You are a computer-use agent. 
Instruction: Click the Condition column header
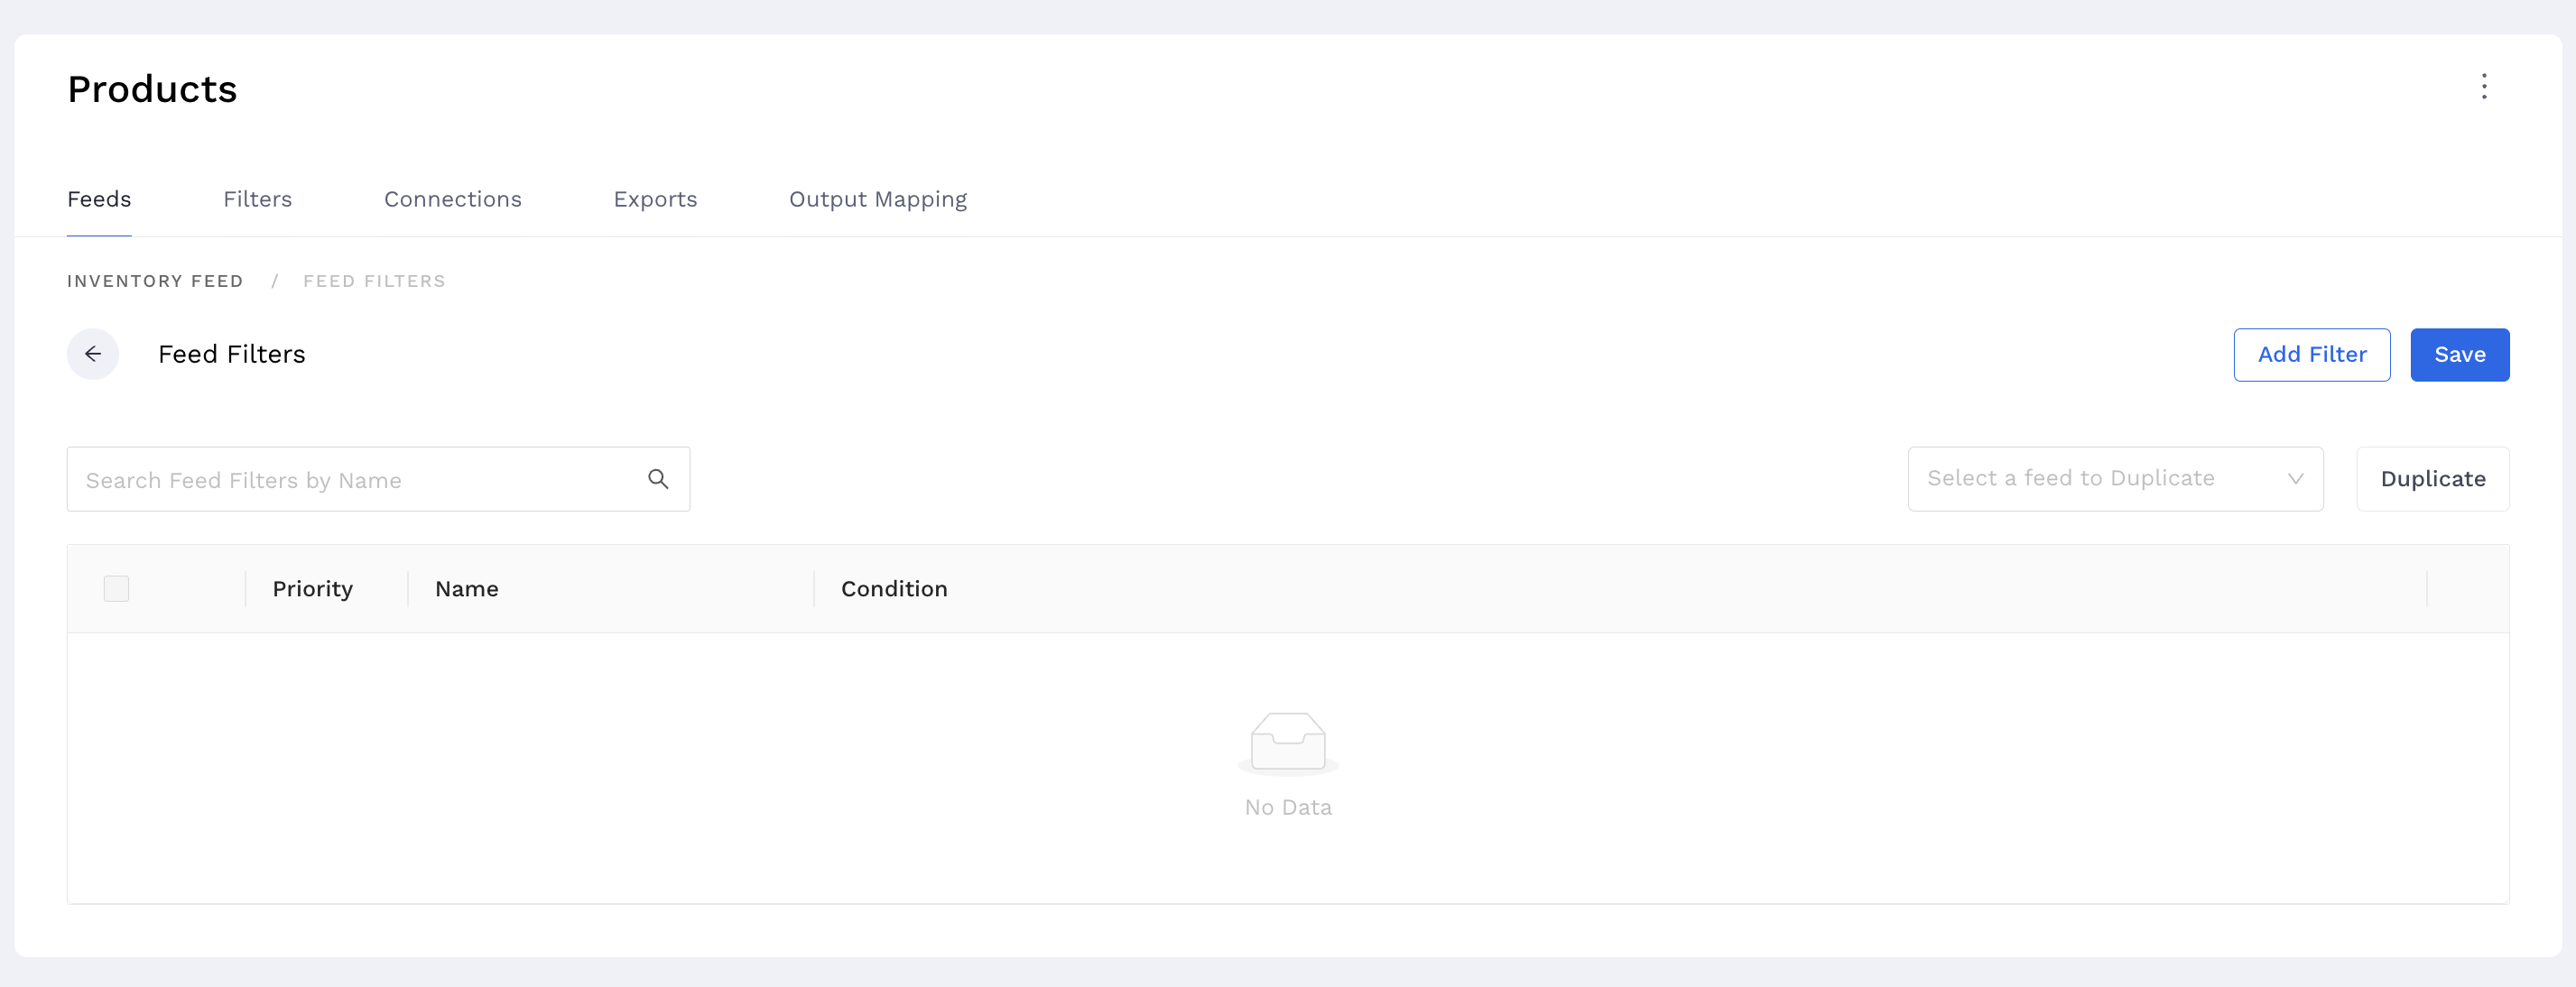(x=893, y=589)
